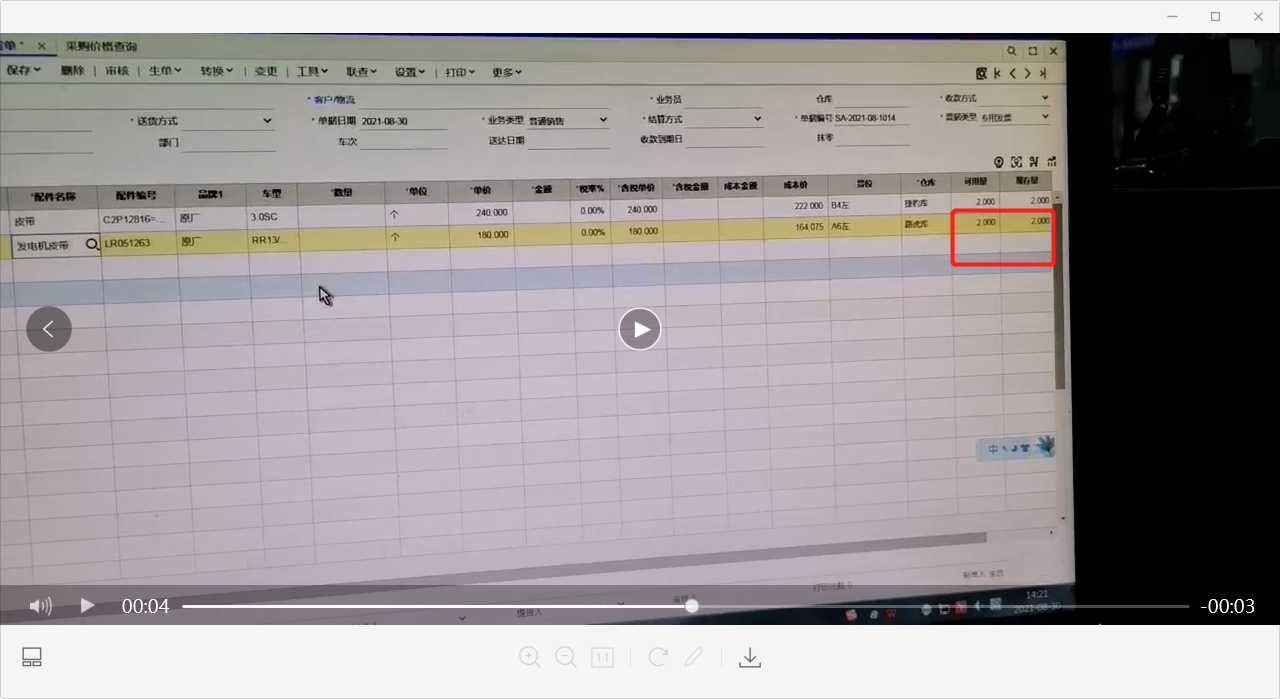Expand the 业务类型 dropdown showing 普通销售

pyautogui.click(x=603, y=120)
